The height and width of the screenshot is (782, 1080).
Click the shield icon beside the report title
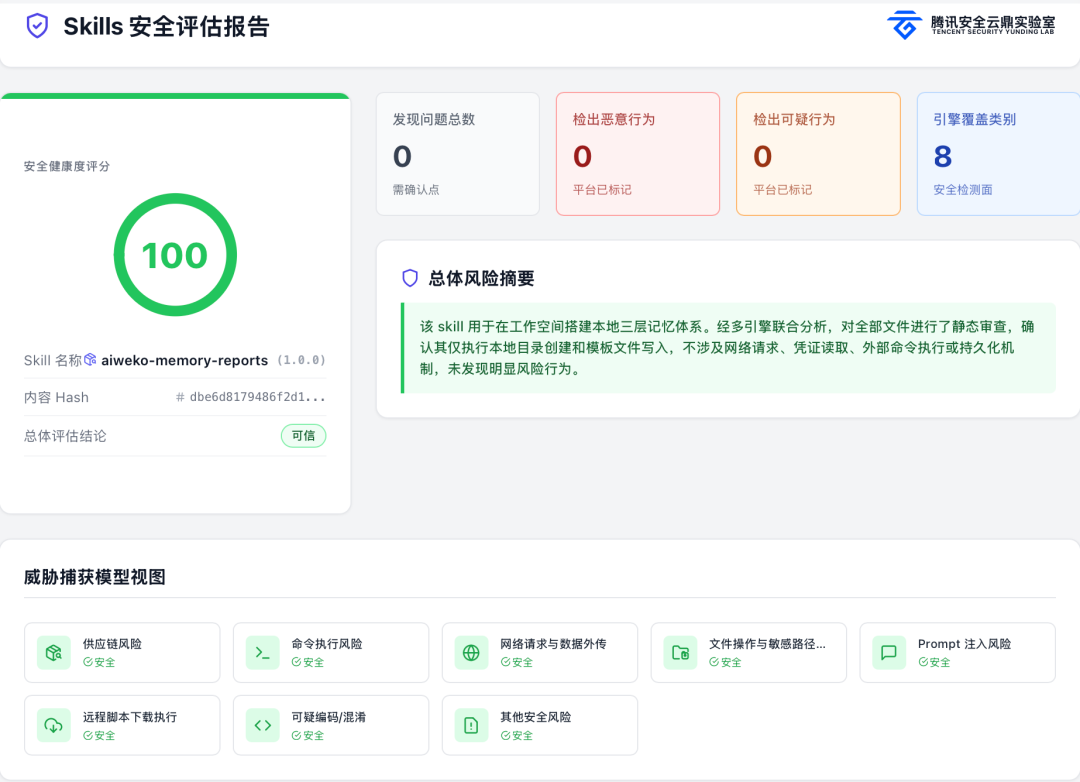tap(37, 26)
